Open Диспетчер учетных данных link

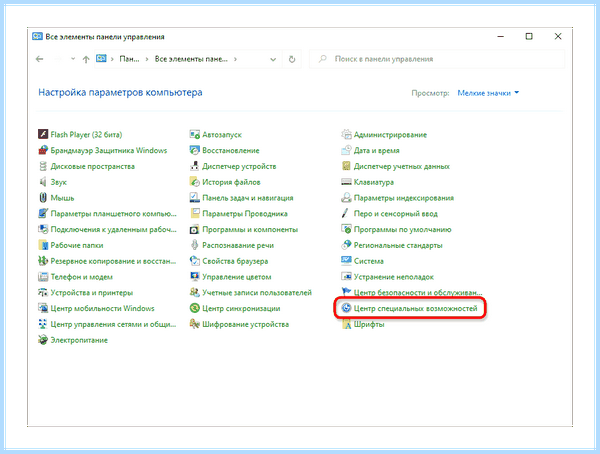[402, 166]
